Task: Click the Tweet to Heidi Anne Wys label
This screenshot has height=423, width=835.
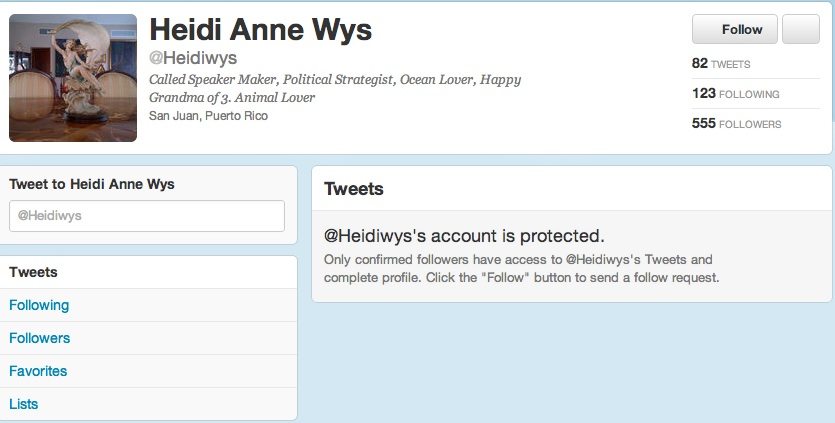Action: [92, 184]
